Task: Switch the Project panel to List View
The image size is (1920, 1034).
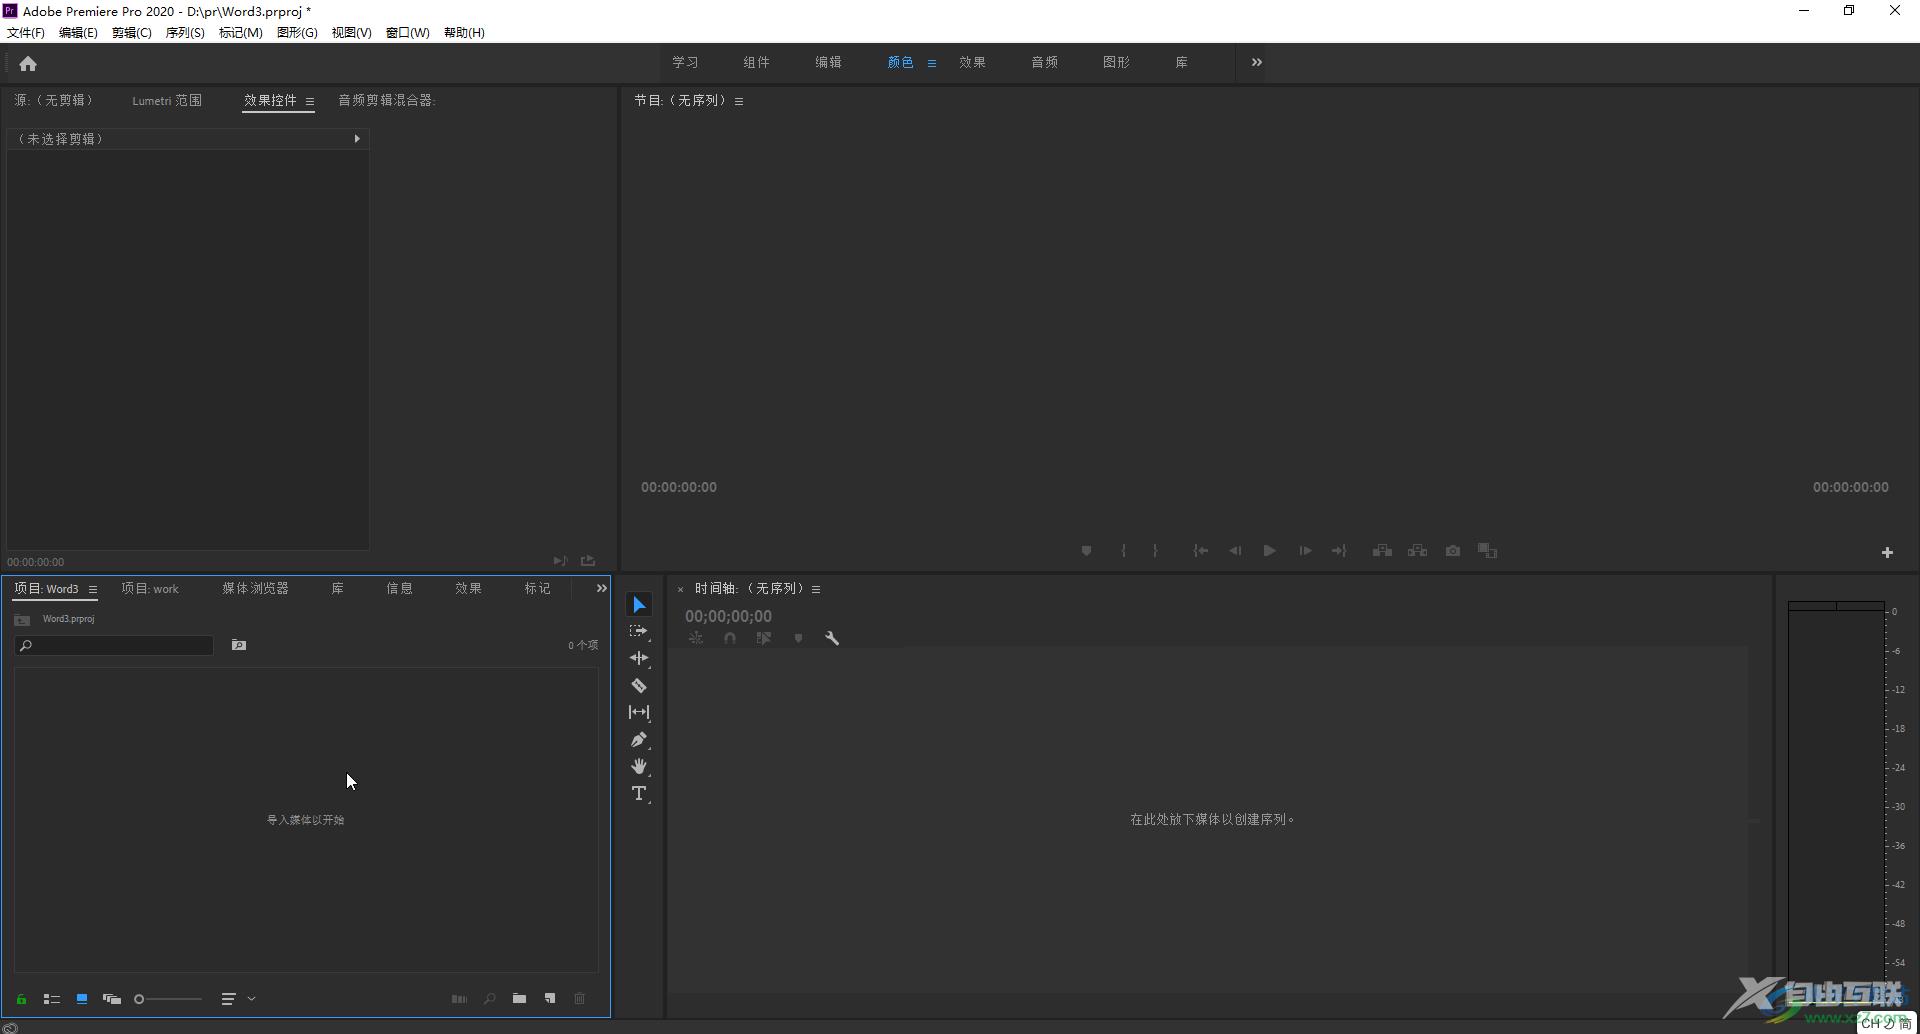Action: pyautogui.click(x=52, y=999)
